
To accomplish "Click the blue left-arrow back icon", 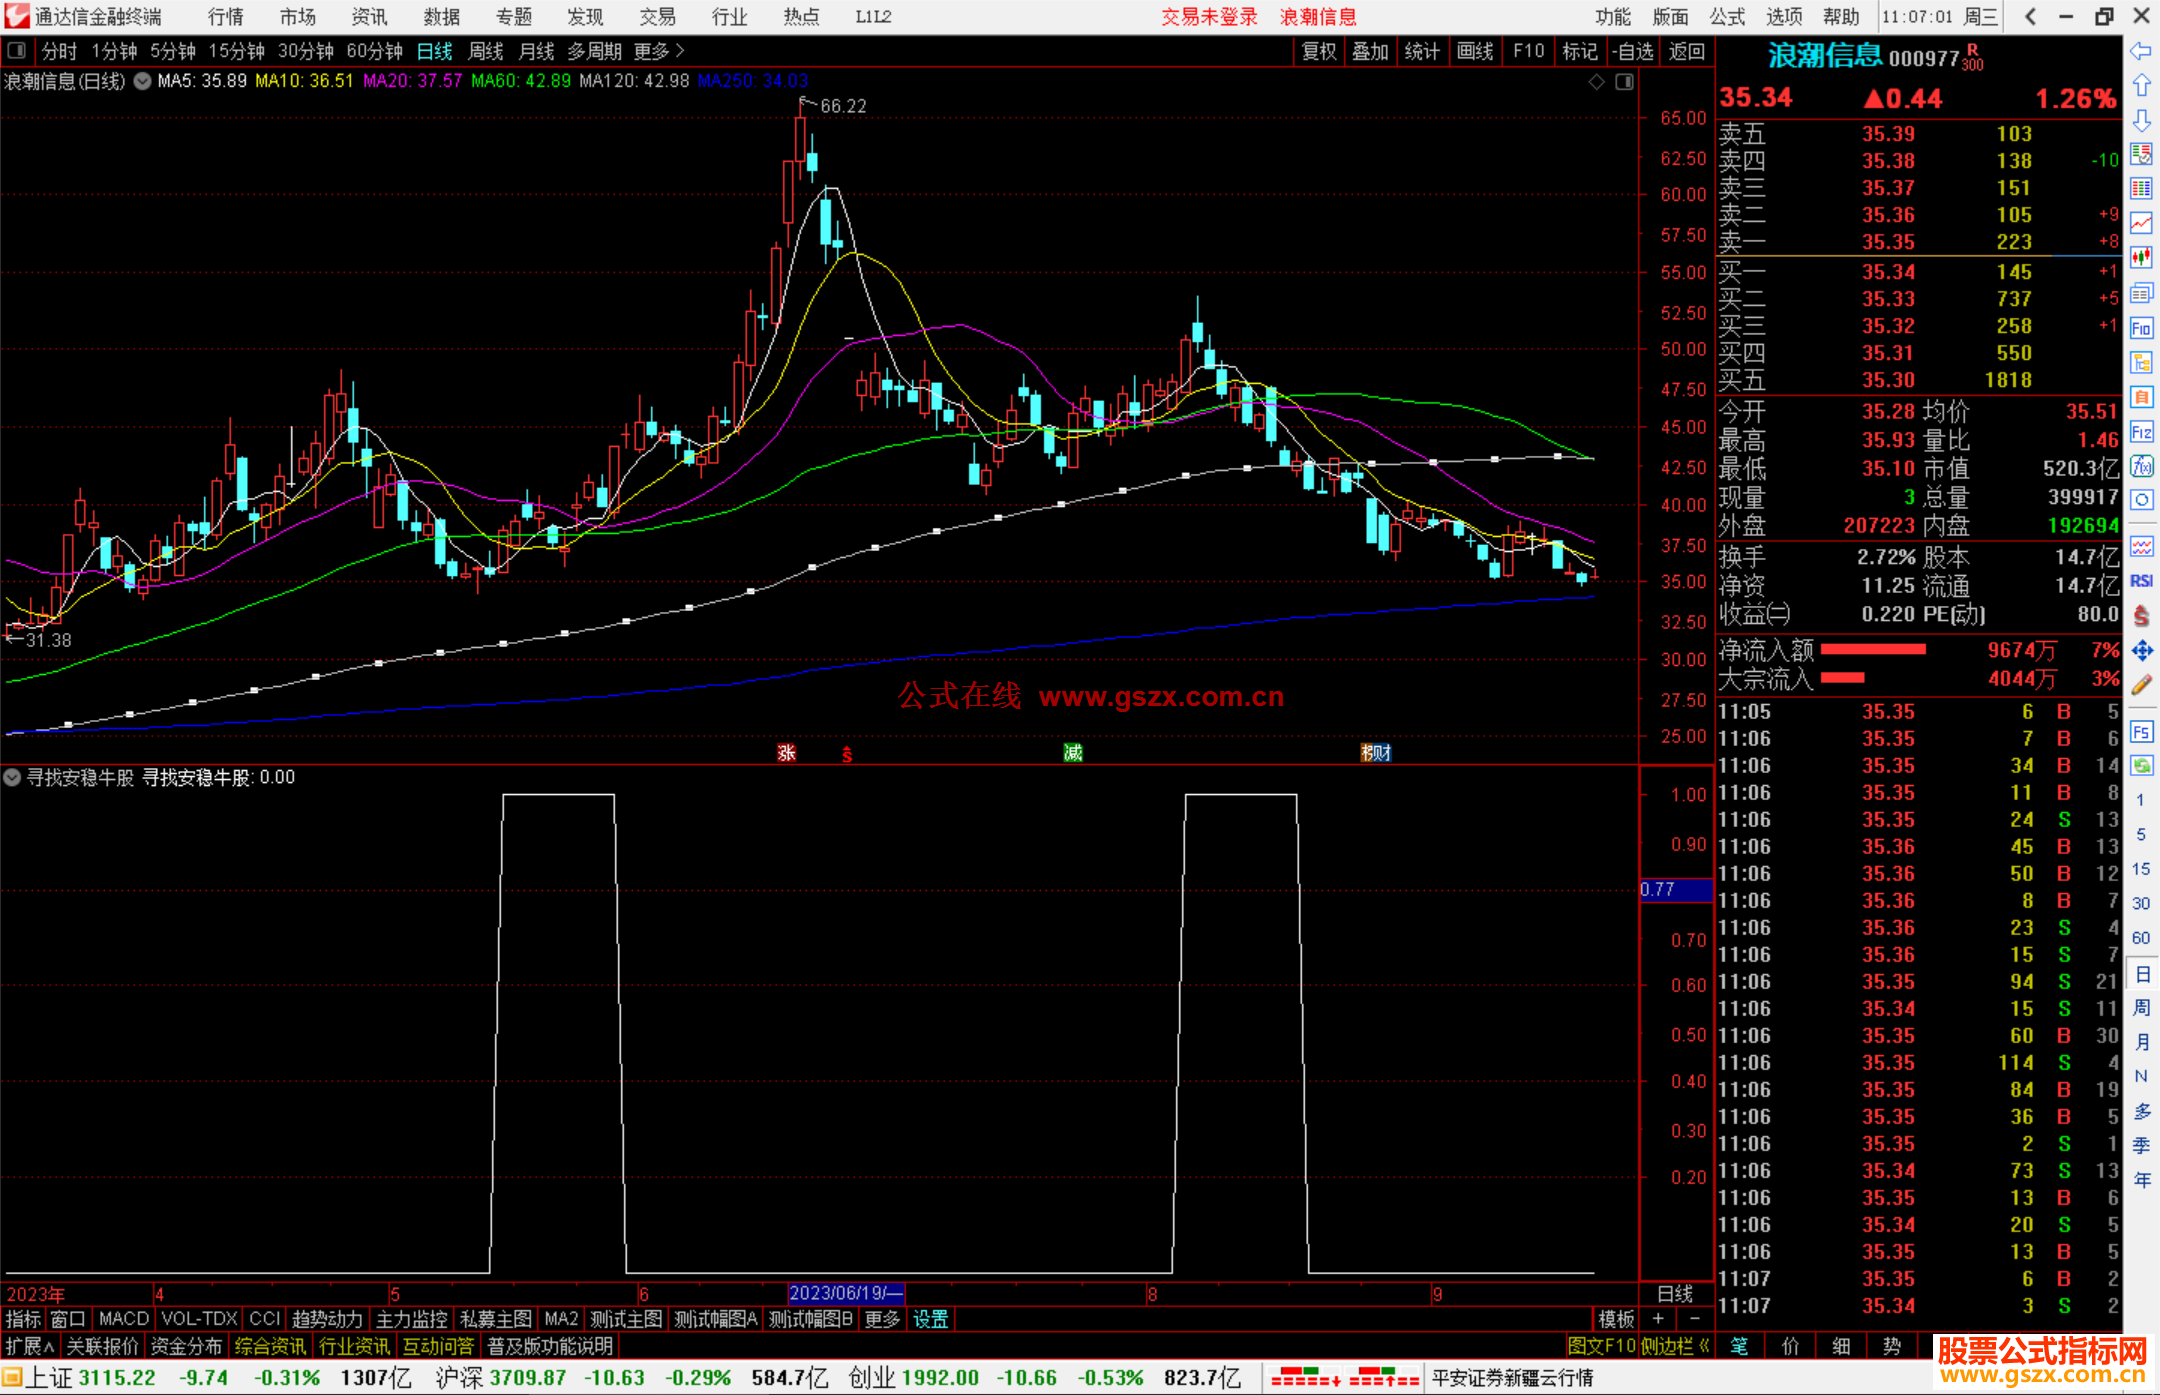I will [x=2141, y=51].
